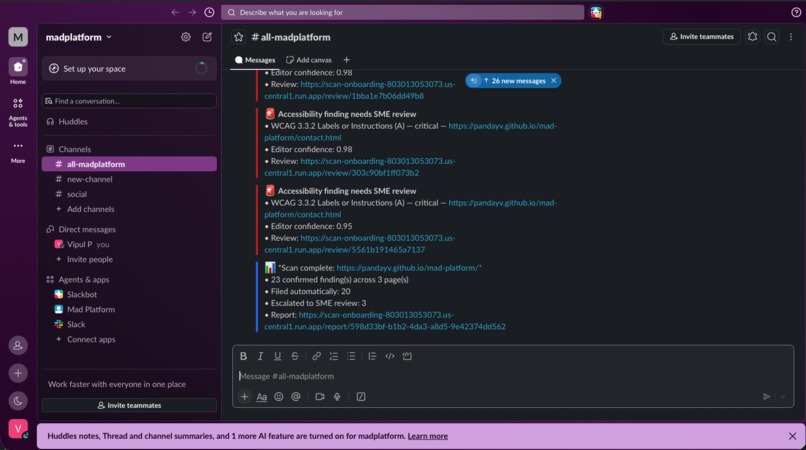
Task: Search in channel magnifier icon
Action: (x=772, y=37)
